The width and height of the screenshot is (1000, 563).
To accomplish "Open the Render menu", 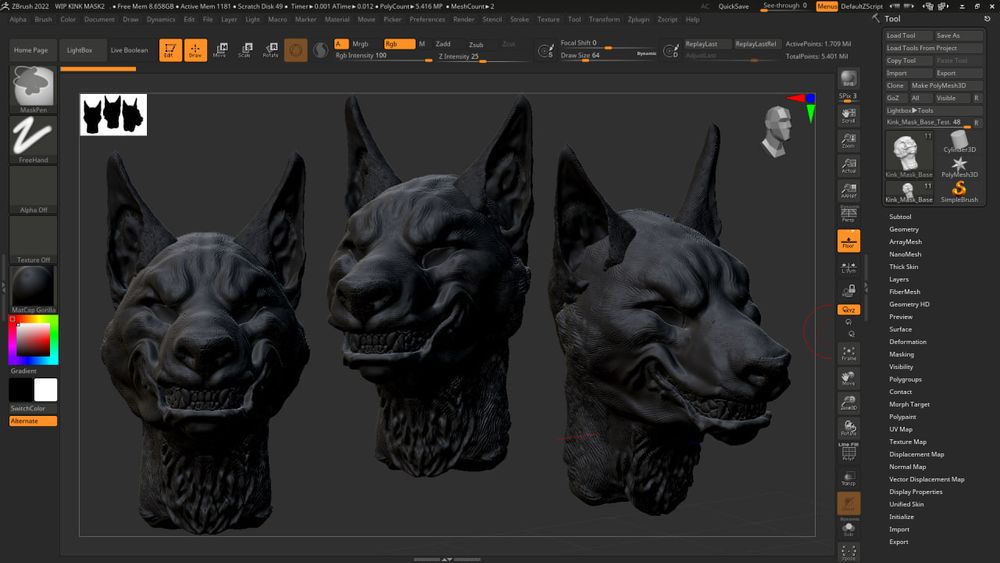I will point(464,19).
